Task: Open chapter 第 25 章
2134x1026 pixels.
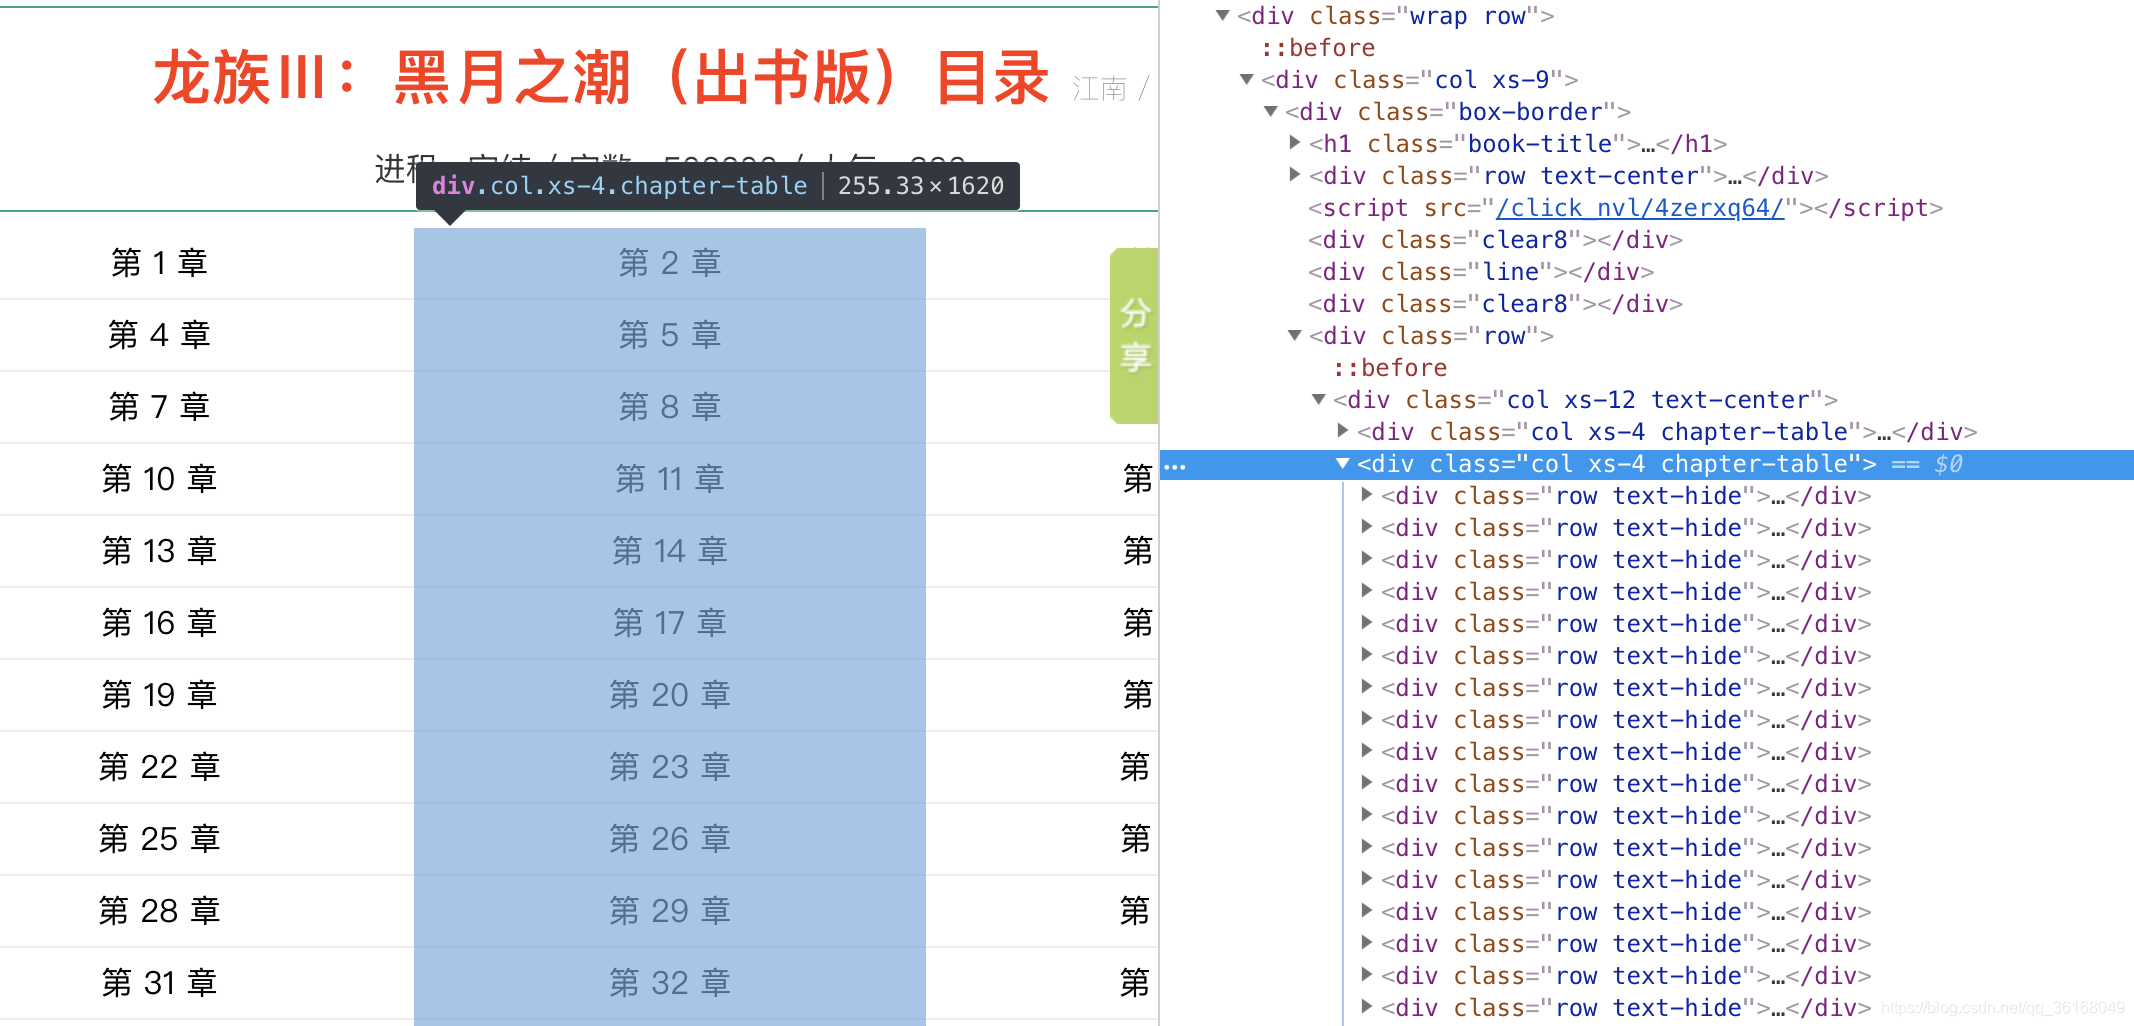Action: [x=160, y=839]
